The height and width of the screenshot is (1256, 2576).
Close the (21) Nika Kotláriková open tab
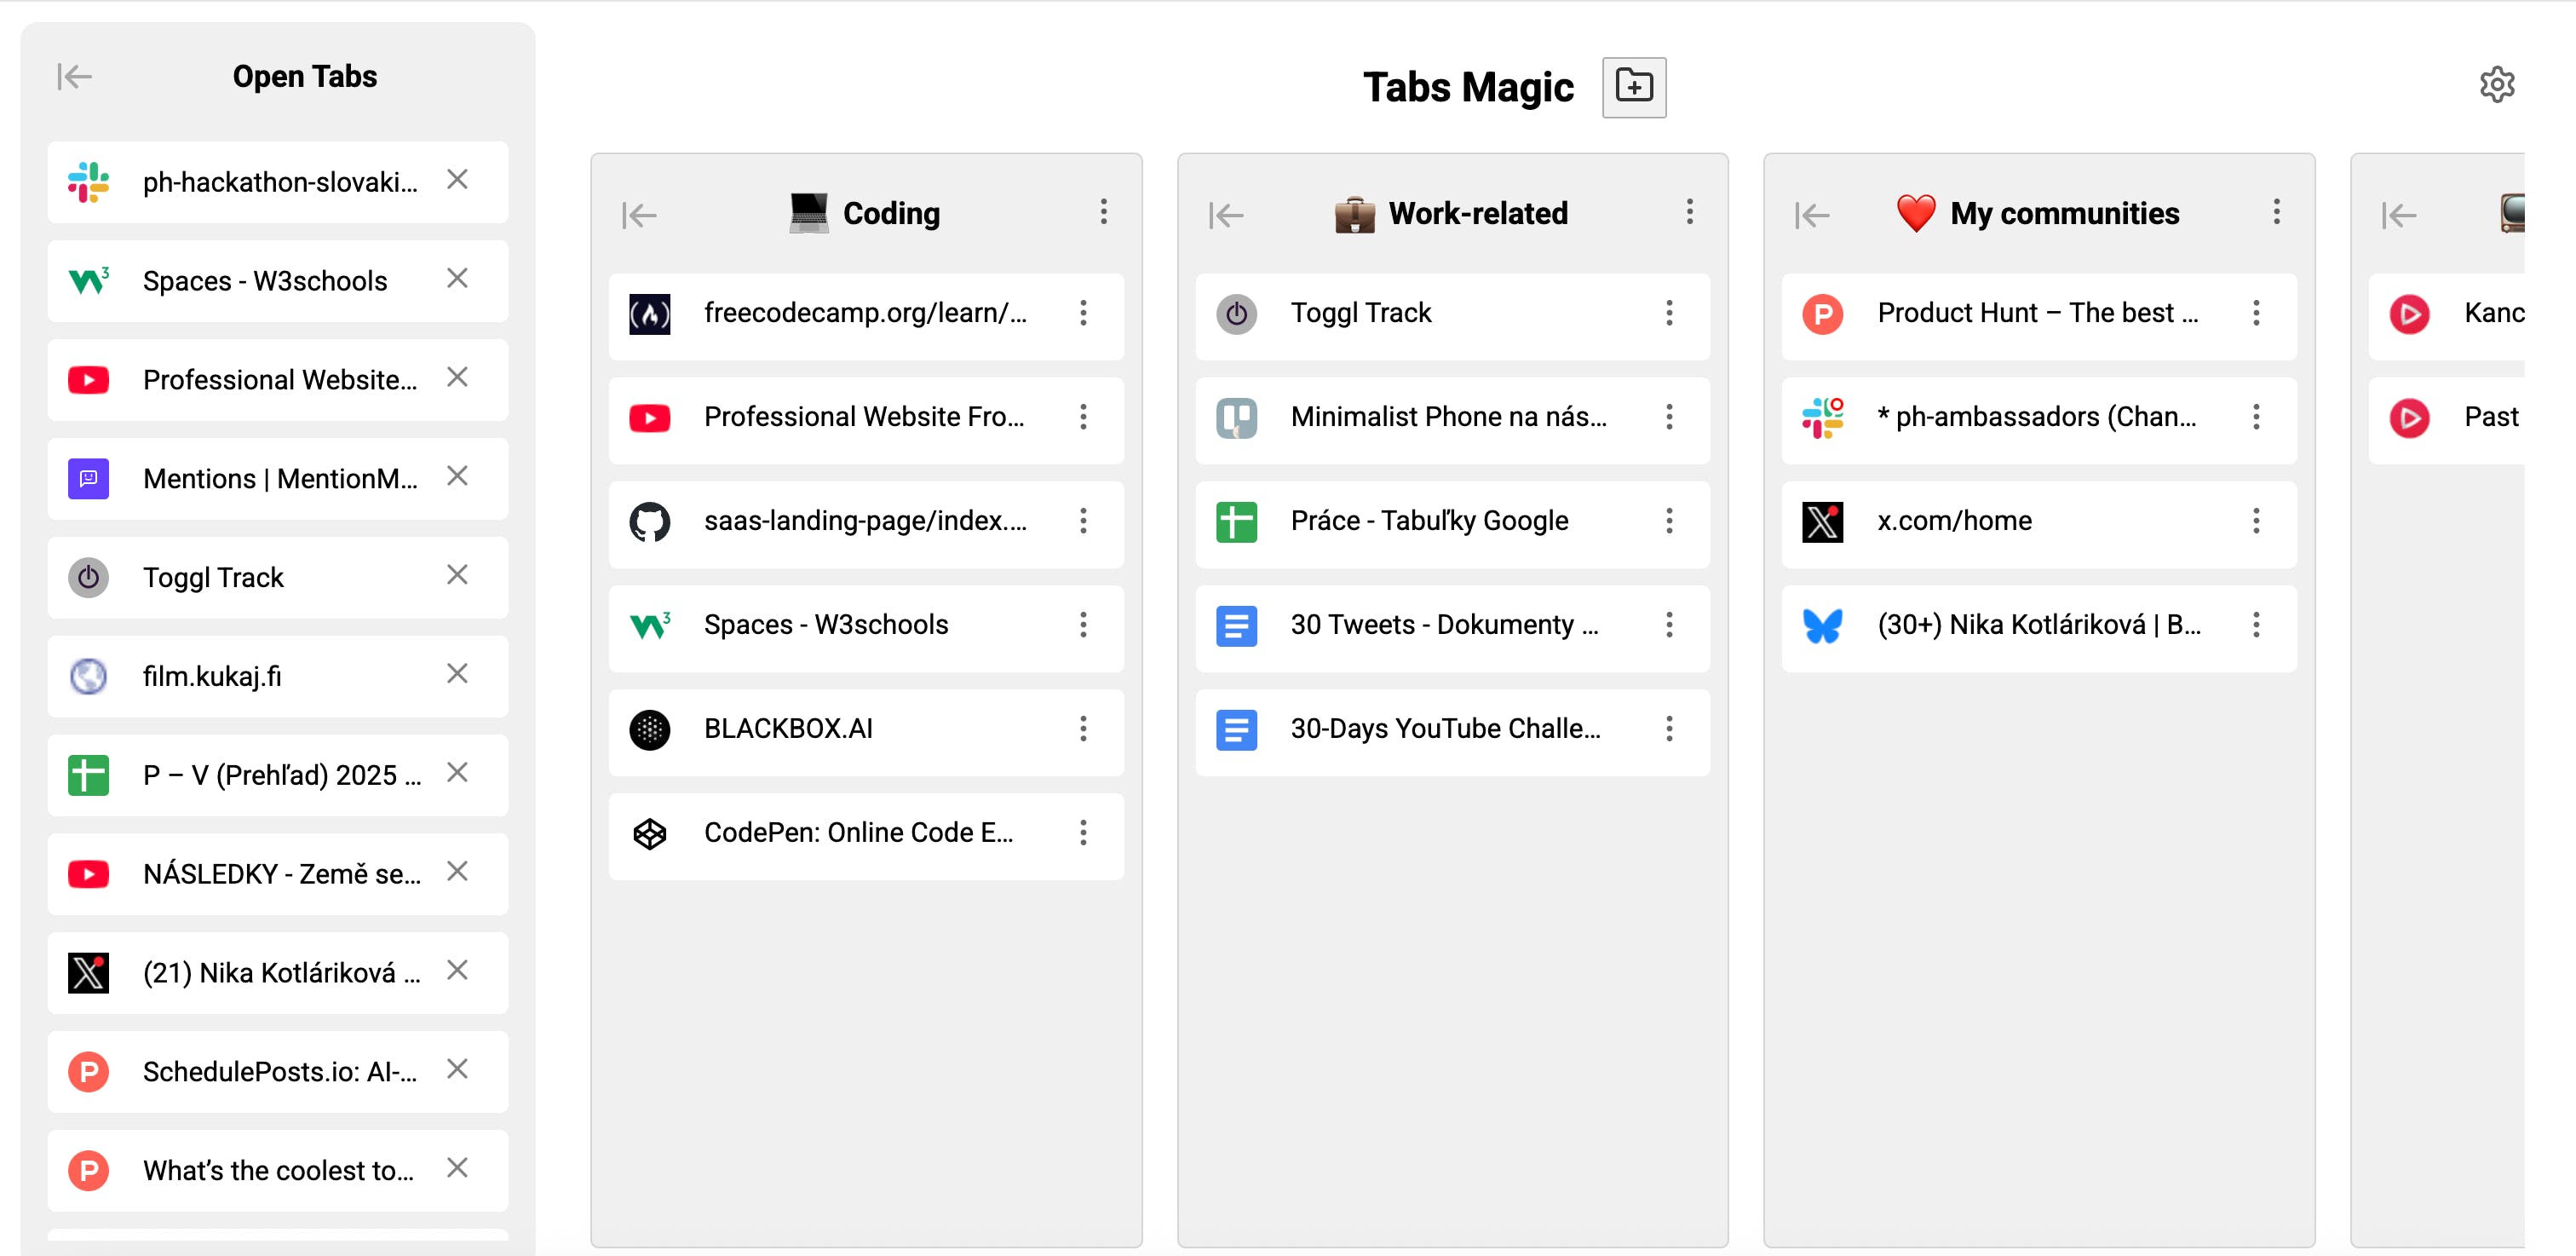pos(457,970)
